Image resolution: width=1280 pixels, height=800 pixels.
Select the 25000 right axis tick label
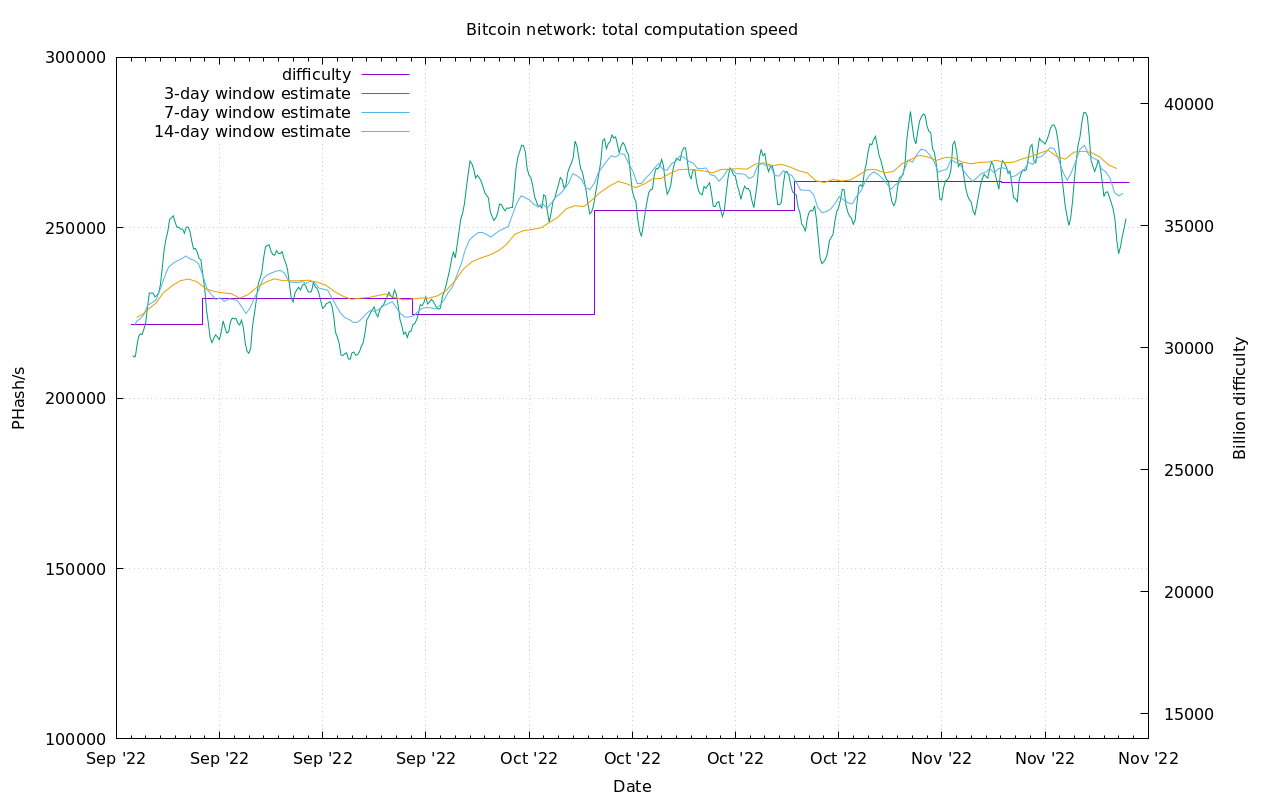pyautogui.click(x=1185, y=471)
